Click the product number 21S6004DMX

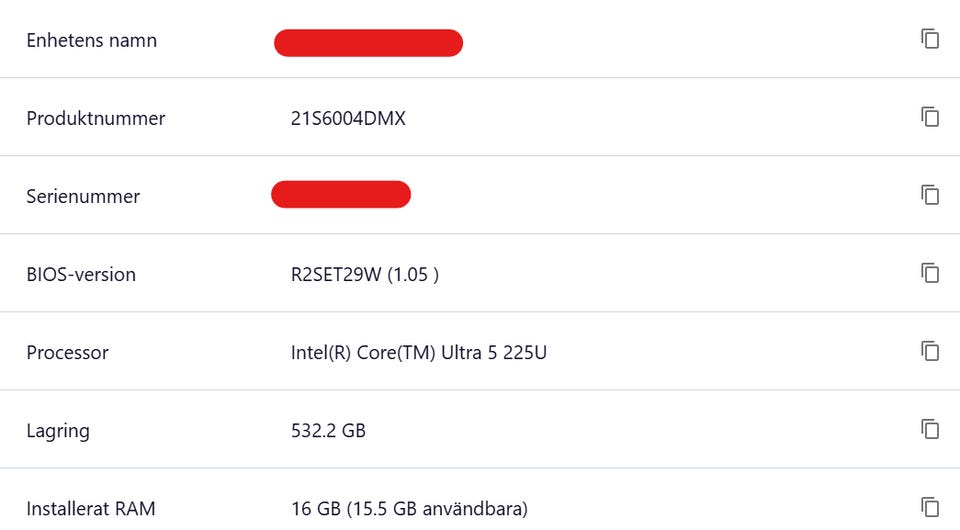click(348, 119)
